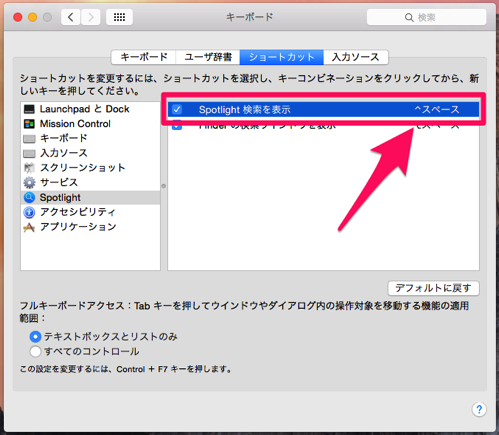Click the ^スペース shortcut of Spotlight 検索を表示
The image size is (499, 435).
pyautogui.click(x=437, y=109)
